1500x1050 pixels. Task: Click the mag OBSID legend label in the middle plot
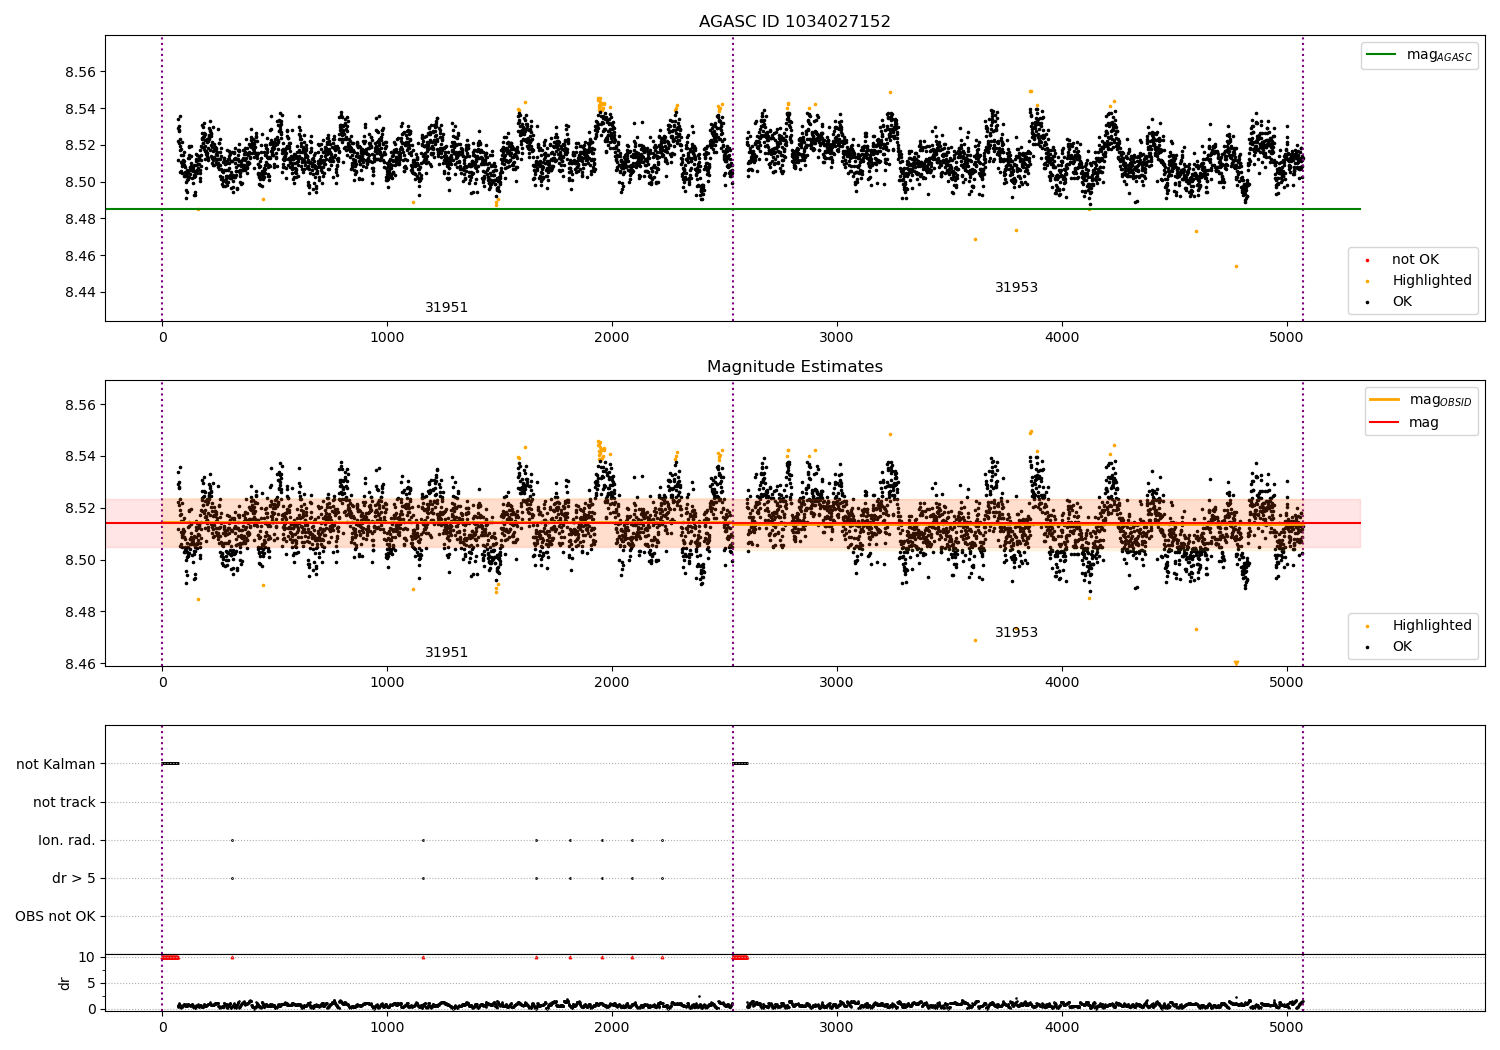[1441, 400]
